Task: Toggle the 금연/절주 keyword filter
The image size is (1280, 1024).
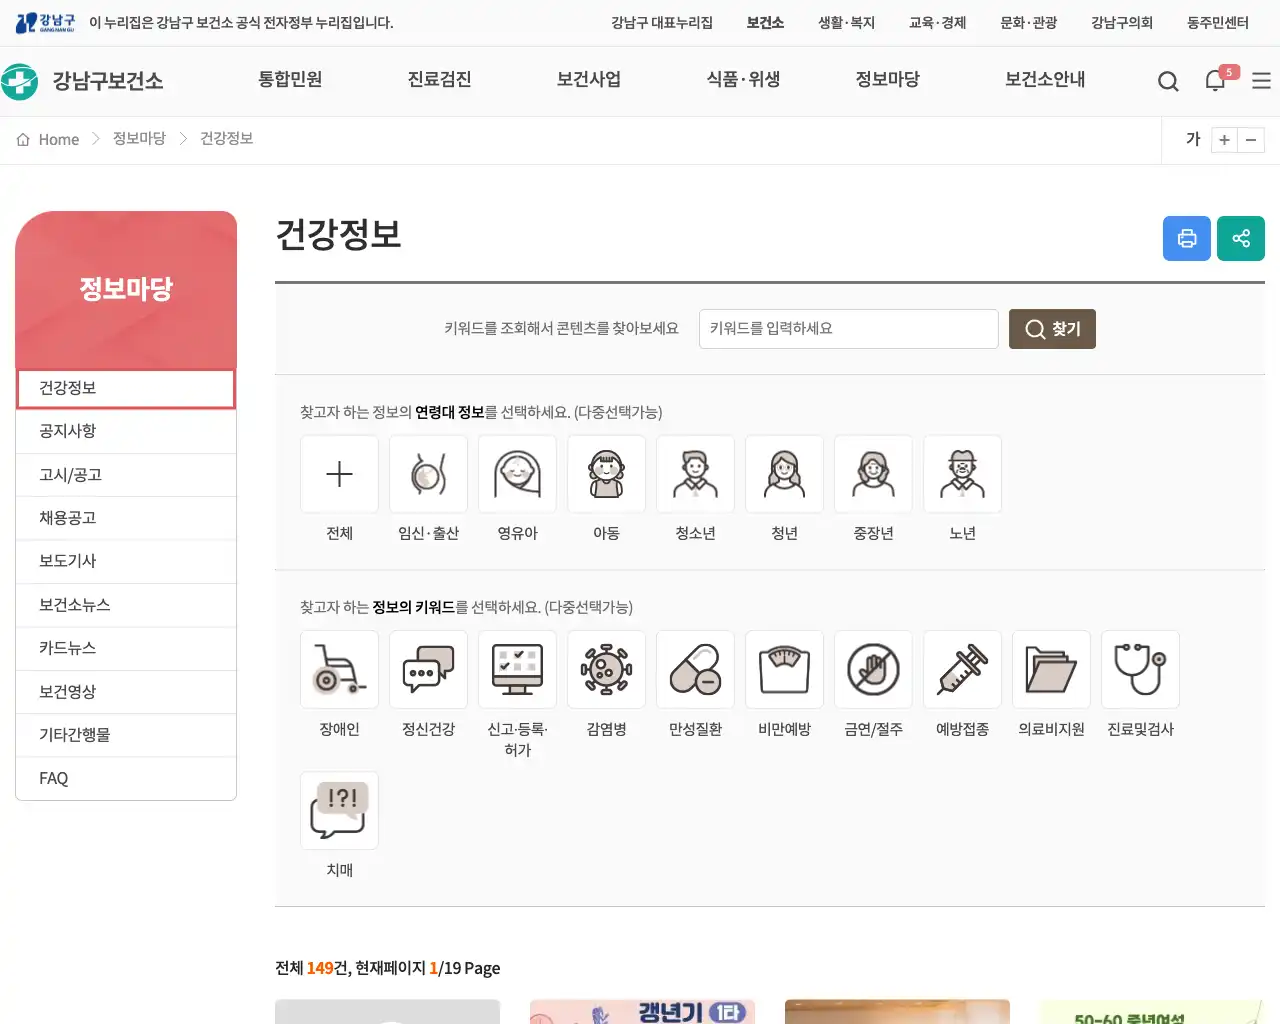Action: (x=873, y=669)
